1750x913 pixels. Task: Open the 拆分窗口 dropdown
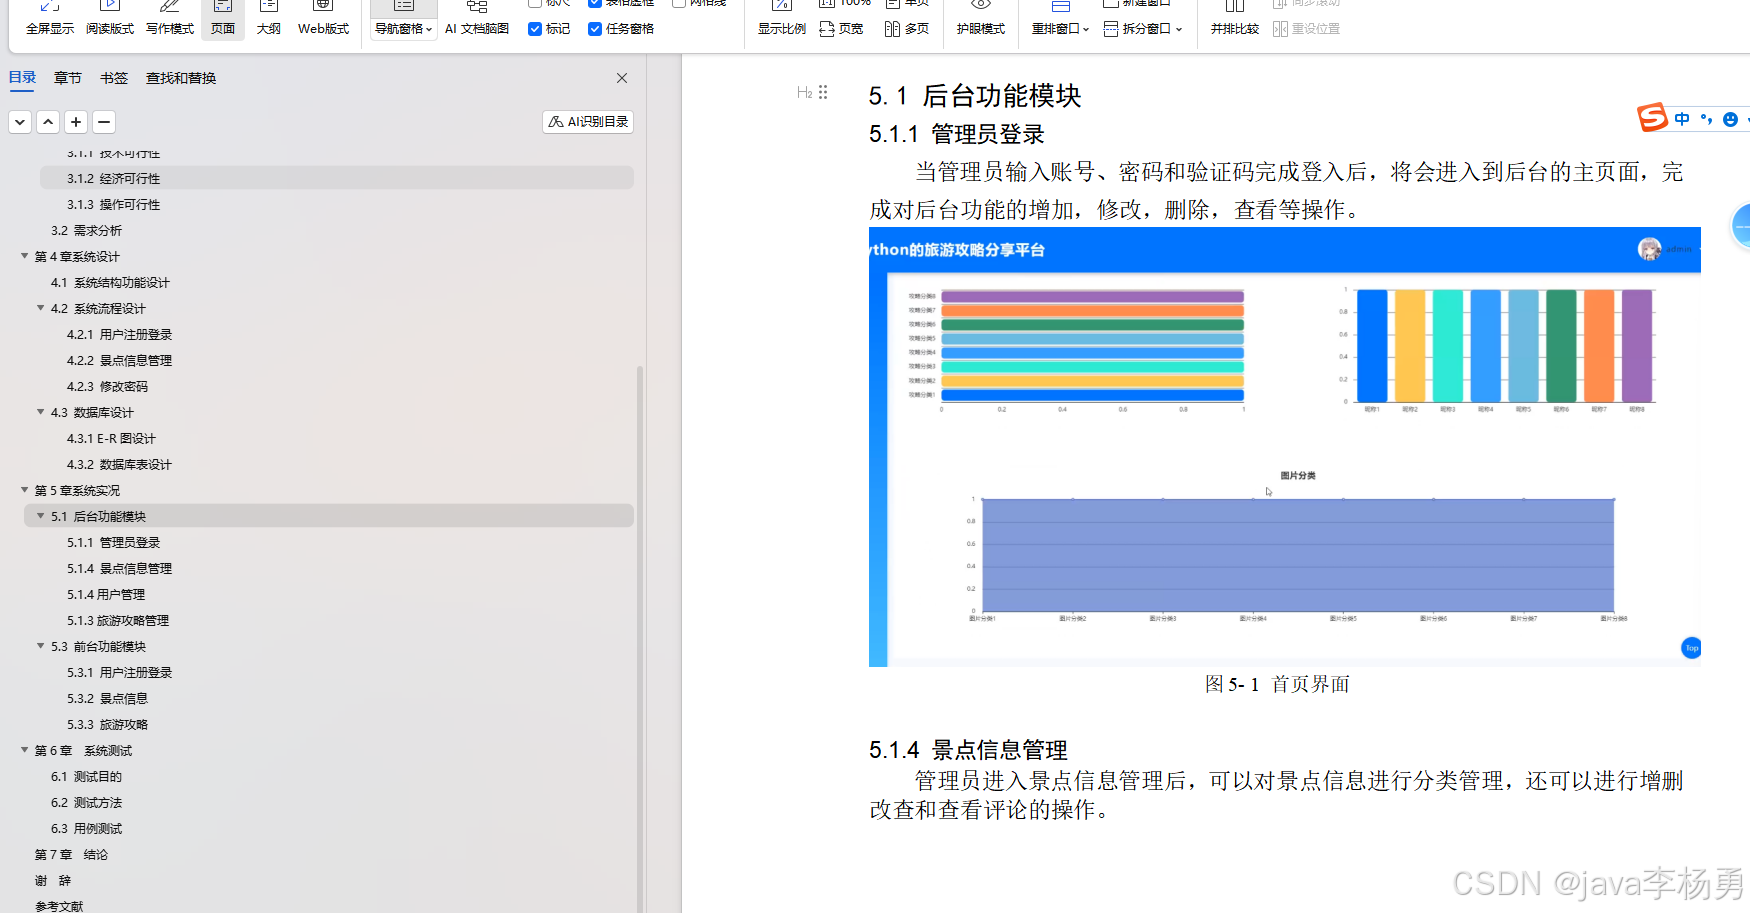tap(1143, 29)
